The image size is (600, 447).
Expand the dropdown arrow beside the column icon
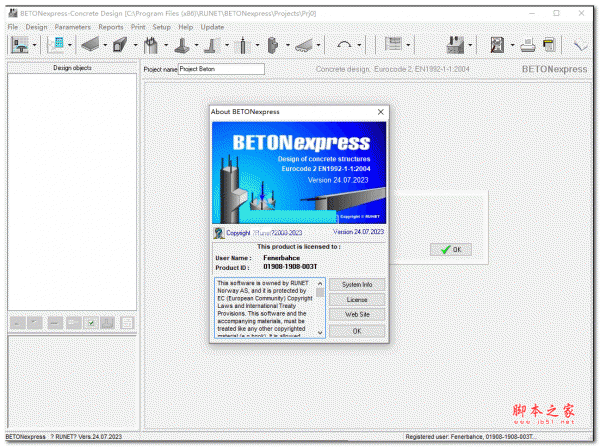(165, 46)
